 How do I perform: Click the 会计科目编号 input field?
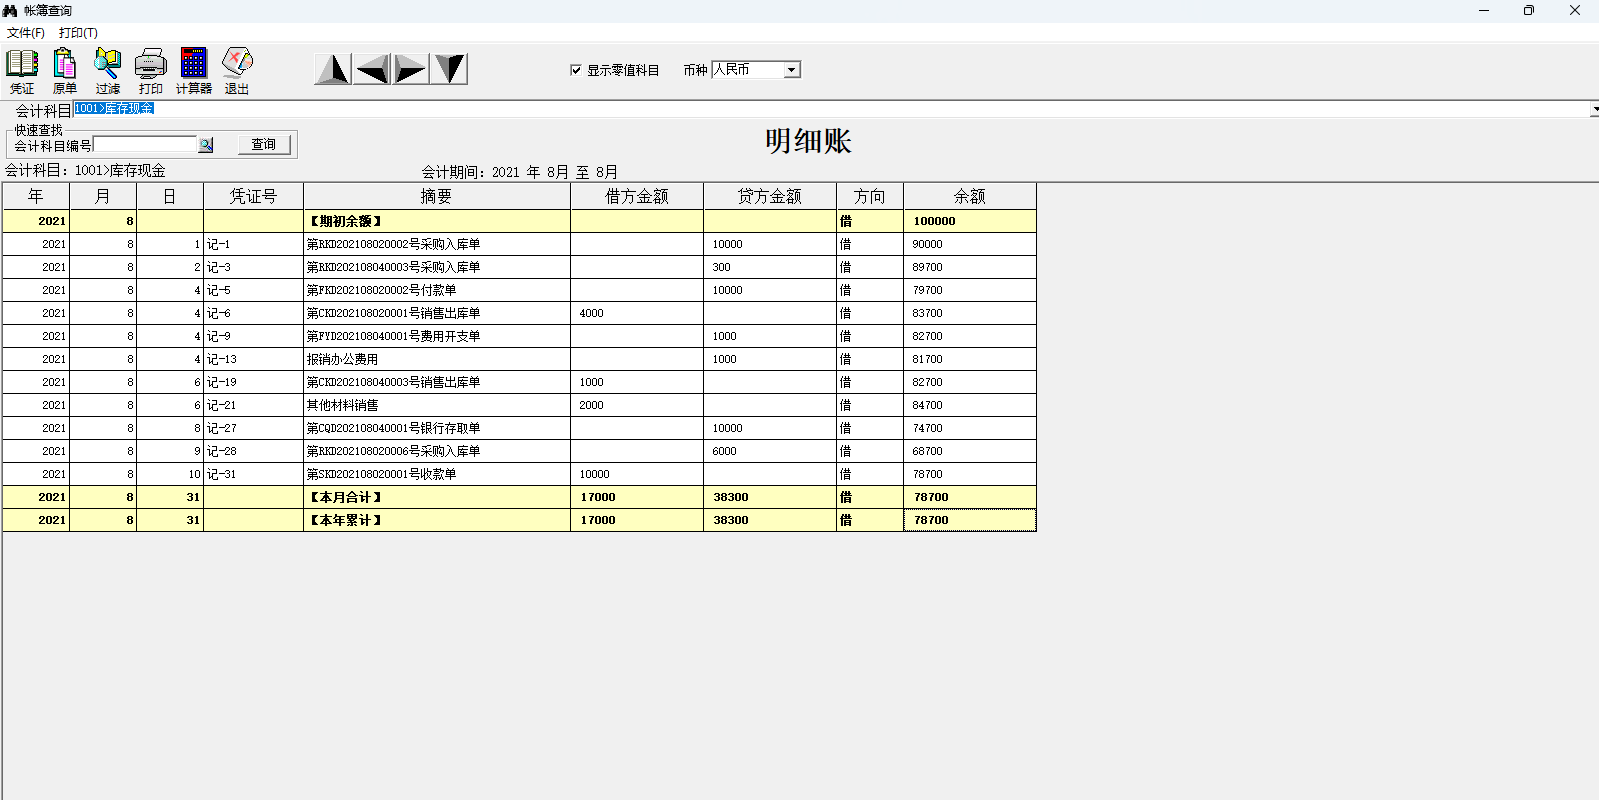(x=145, y=145)
